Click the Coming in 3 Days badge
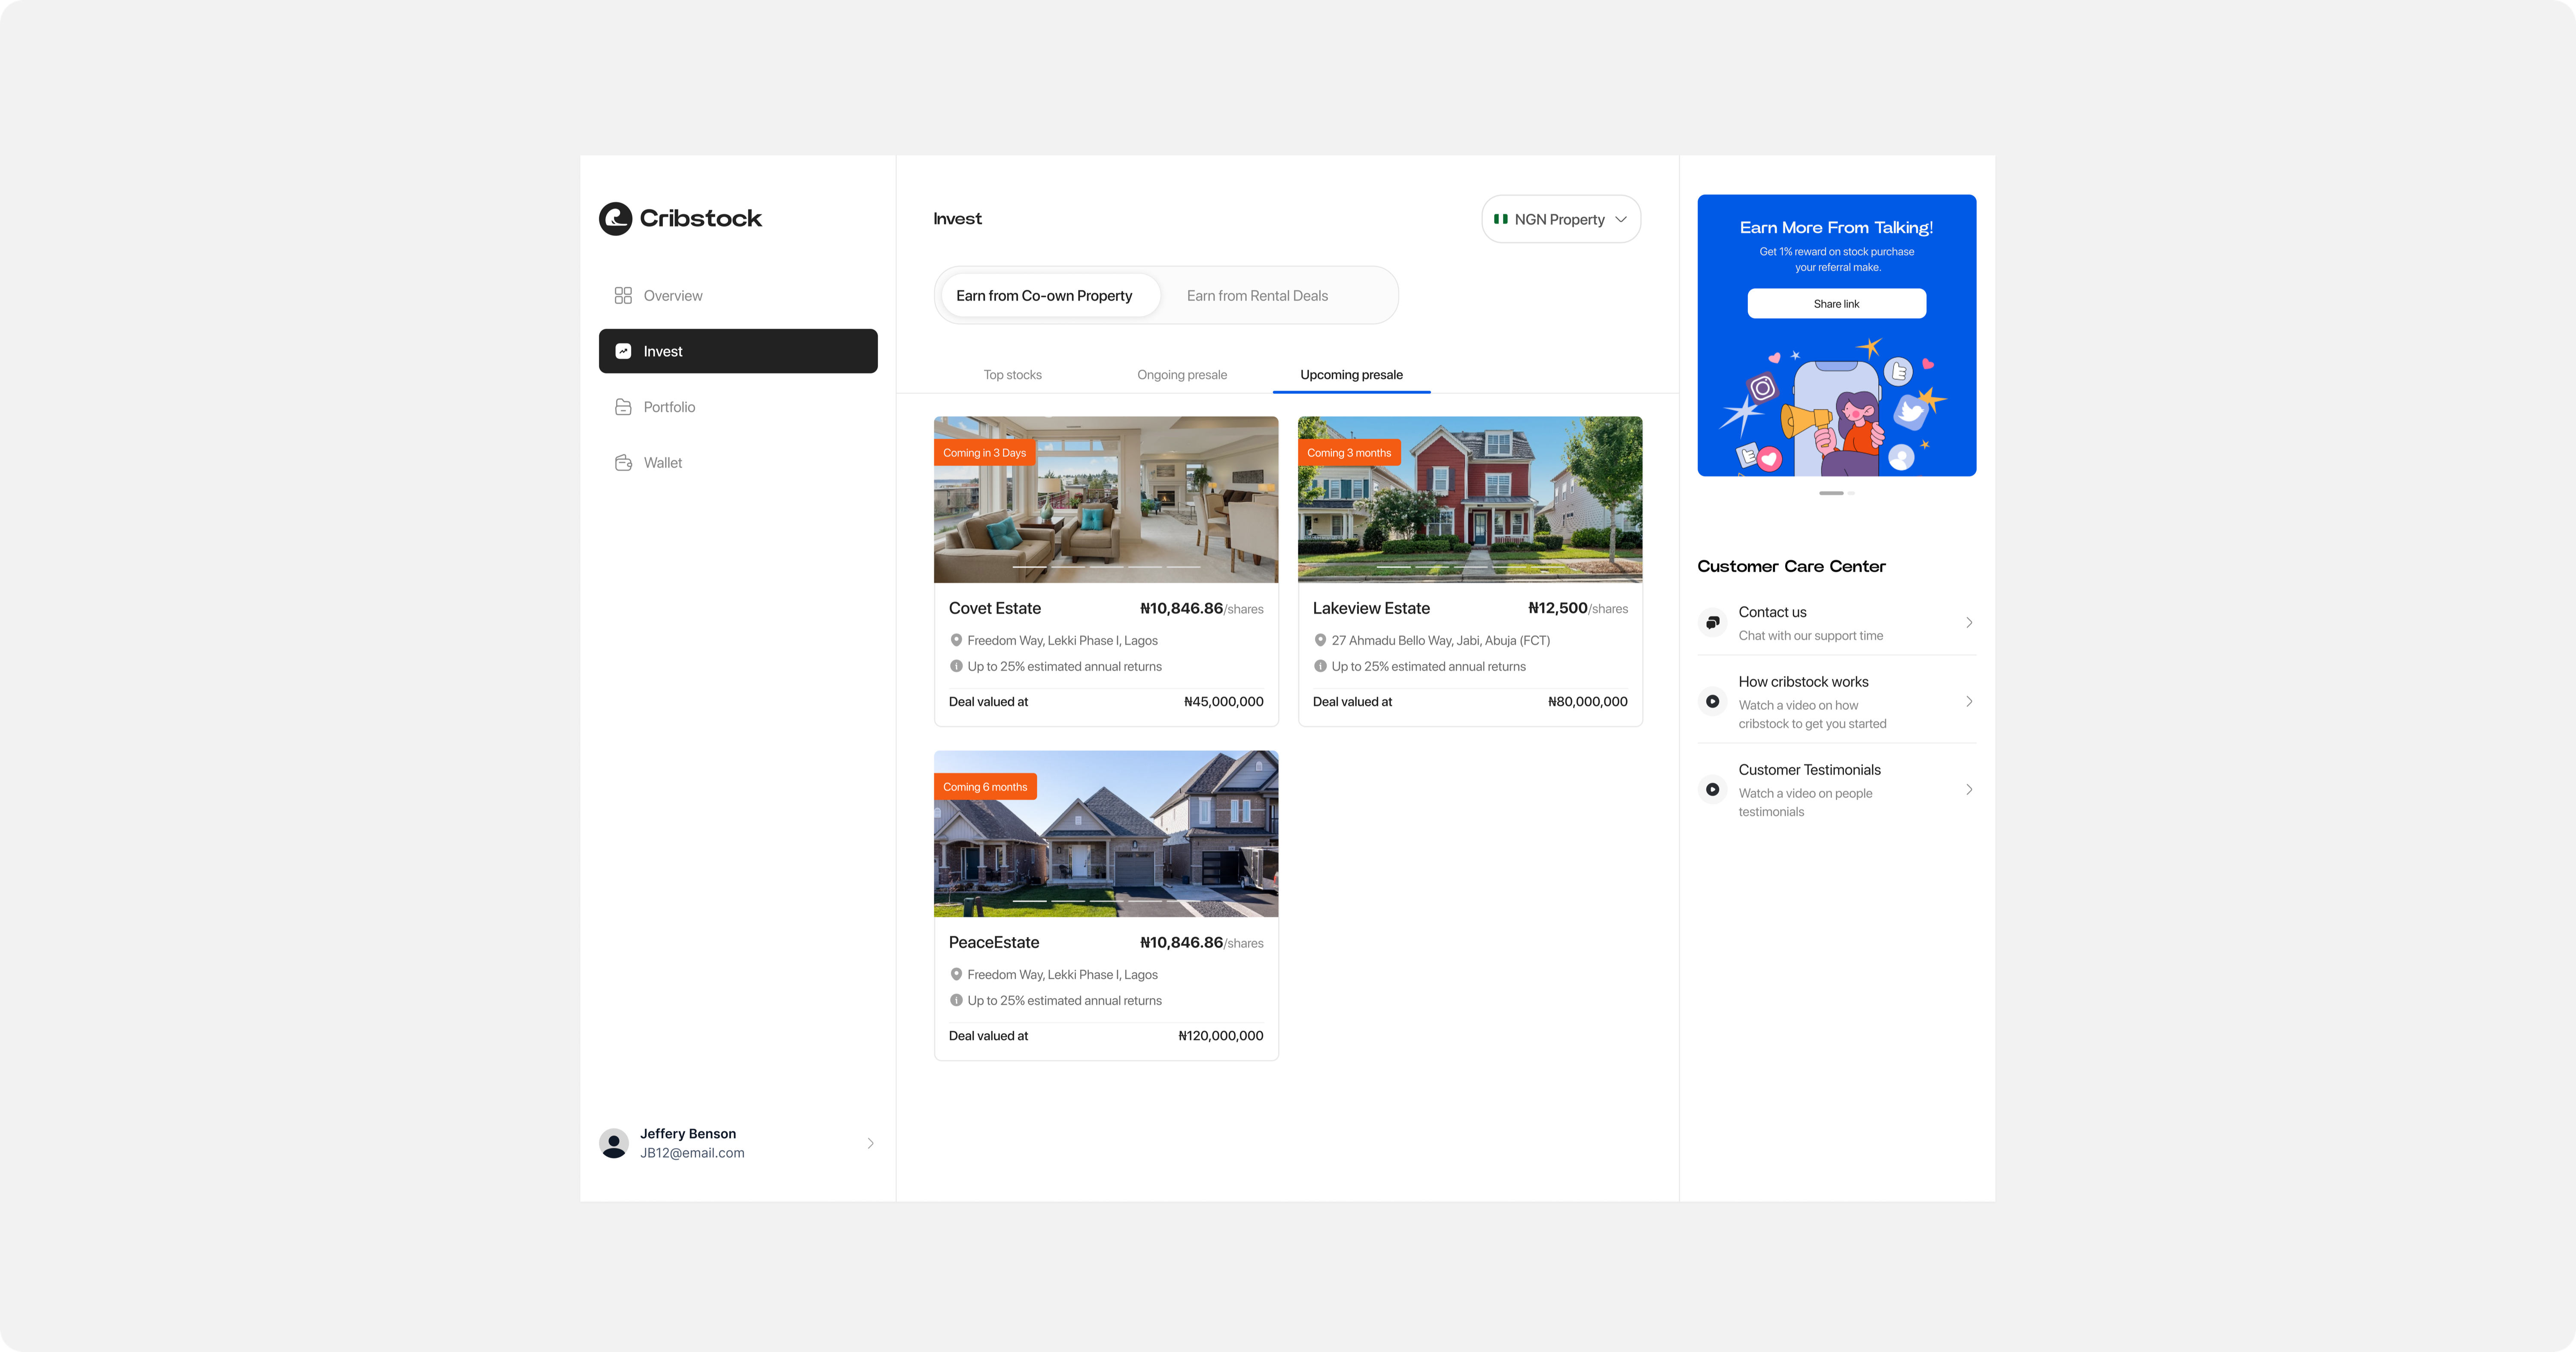This screenshot has height=1352, width=2576. (985, 453)
